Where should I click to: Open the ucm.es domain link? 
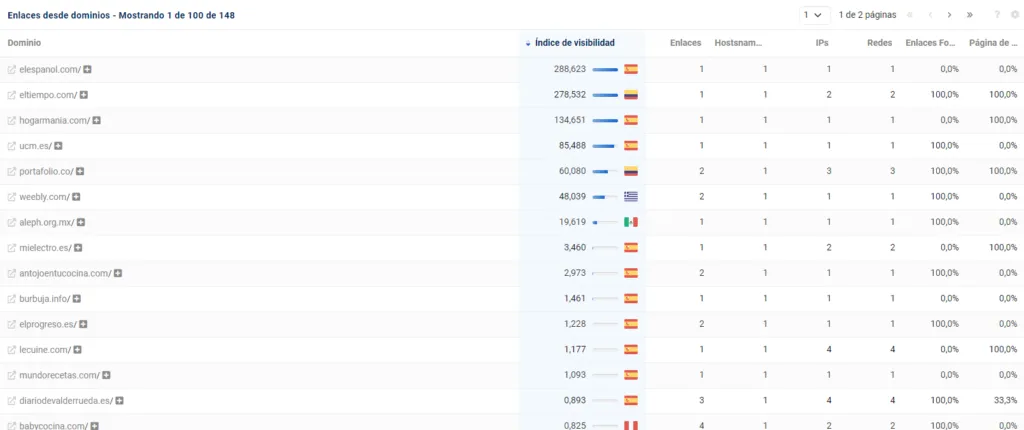pyautogui.click(x=36, y=146)
